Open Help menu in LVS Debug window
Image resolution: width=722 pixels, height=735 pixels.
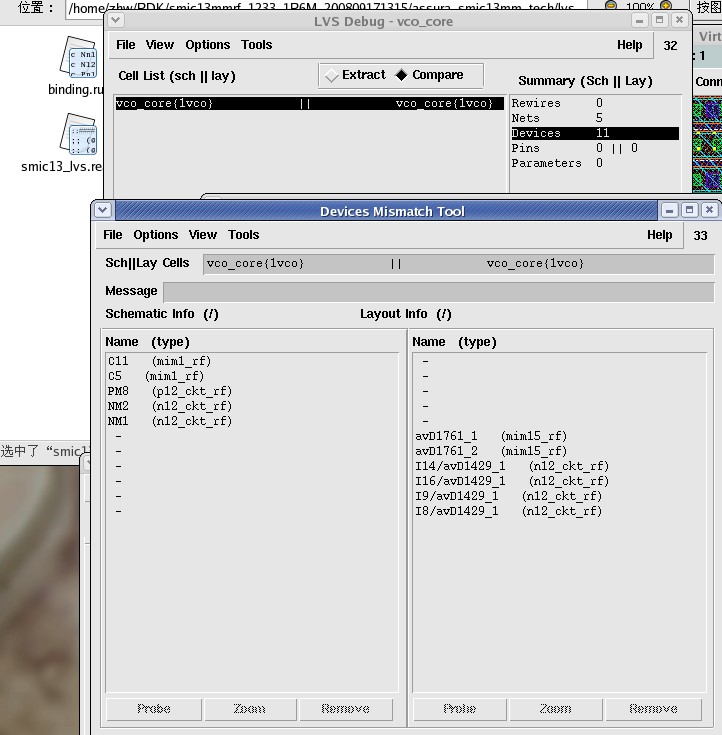(x=629, y=45)
